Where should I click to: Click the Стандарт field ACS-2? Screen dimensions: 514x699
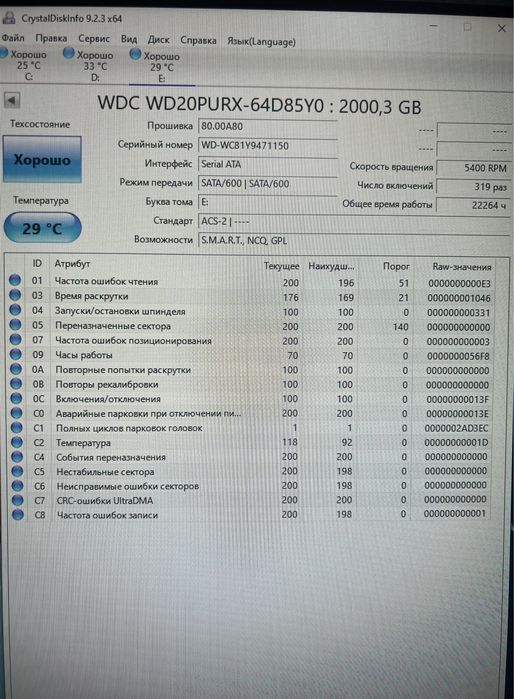354,221
